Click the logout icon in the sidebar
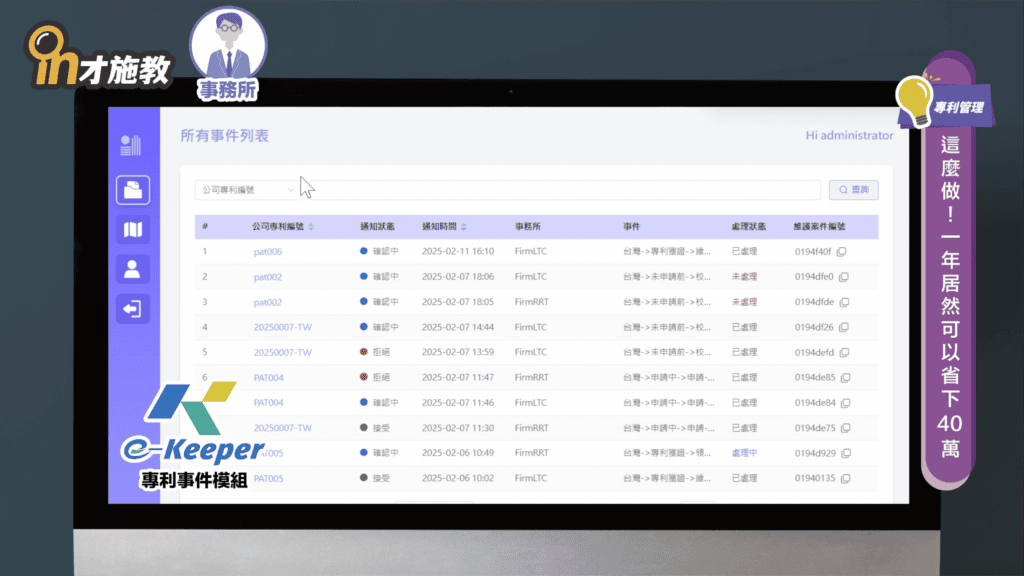The width and height of the screenshot is (1024, 576). [133, 309]
